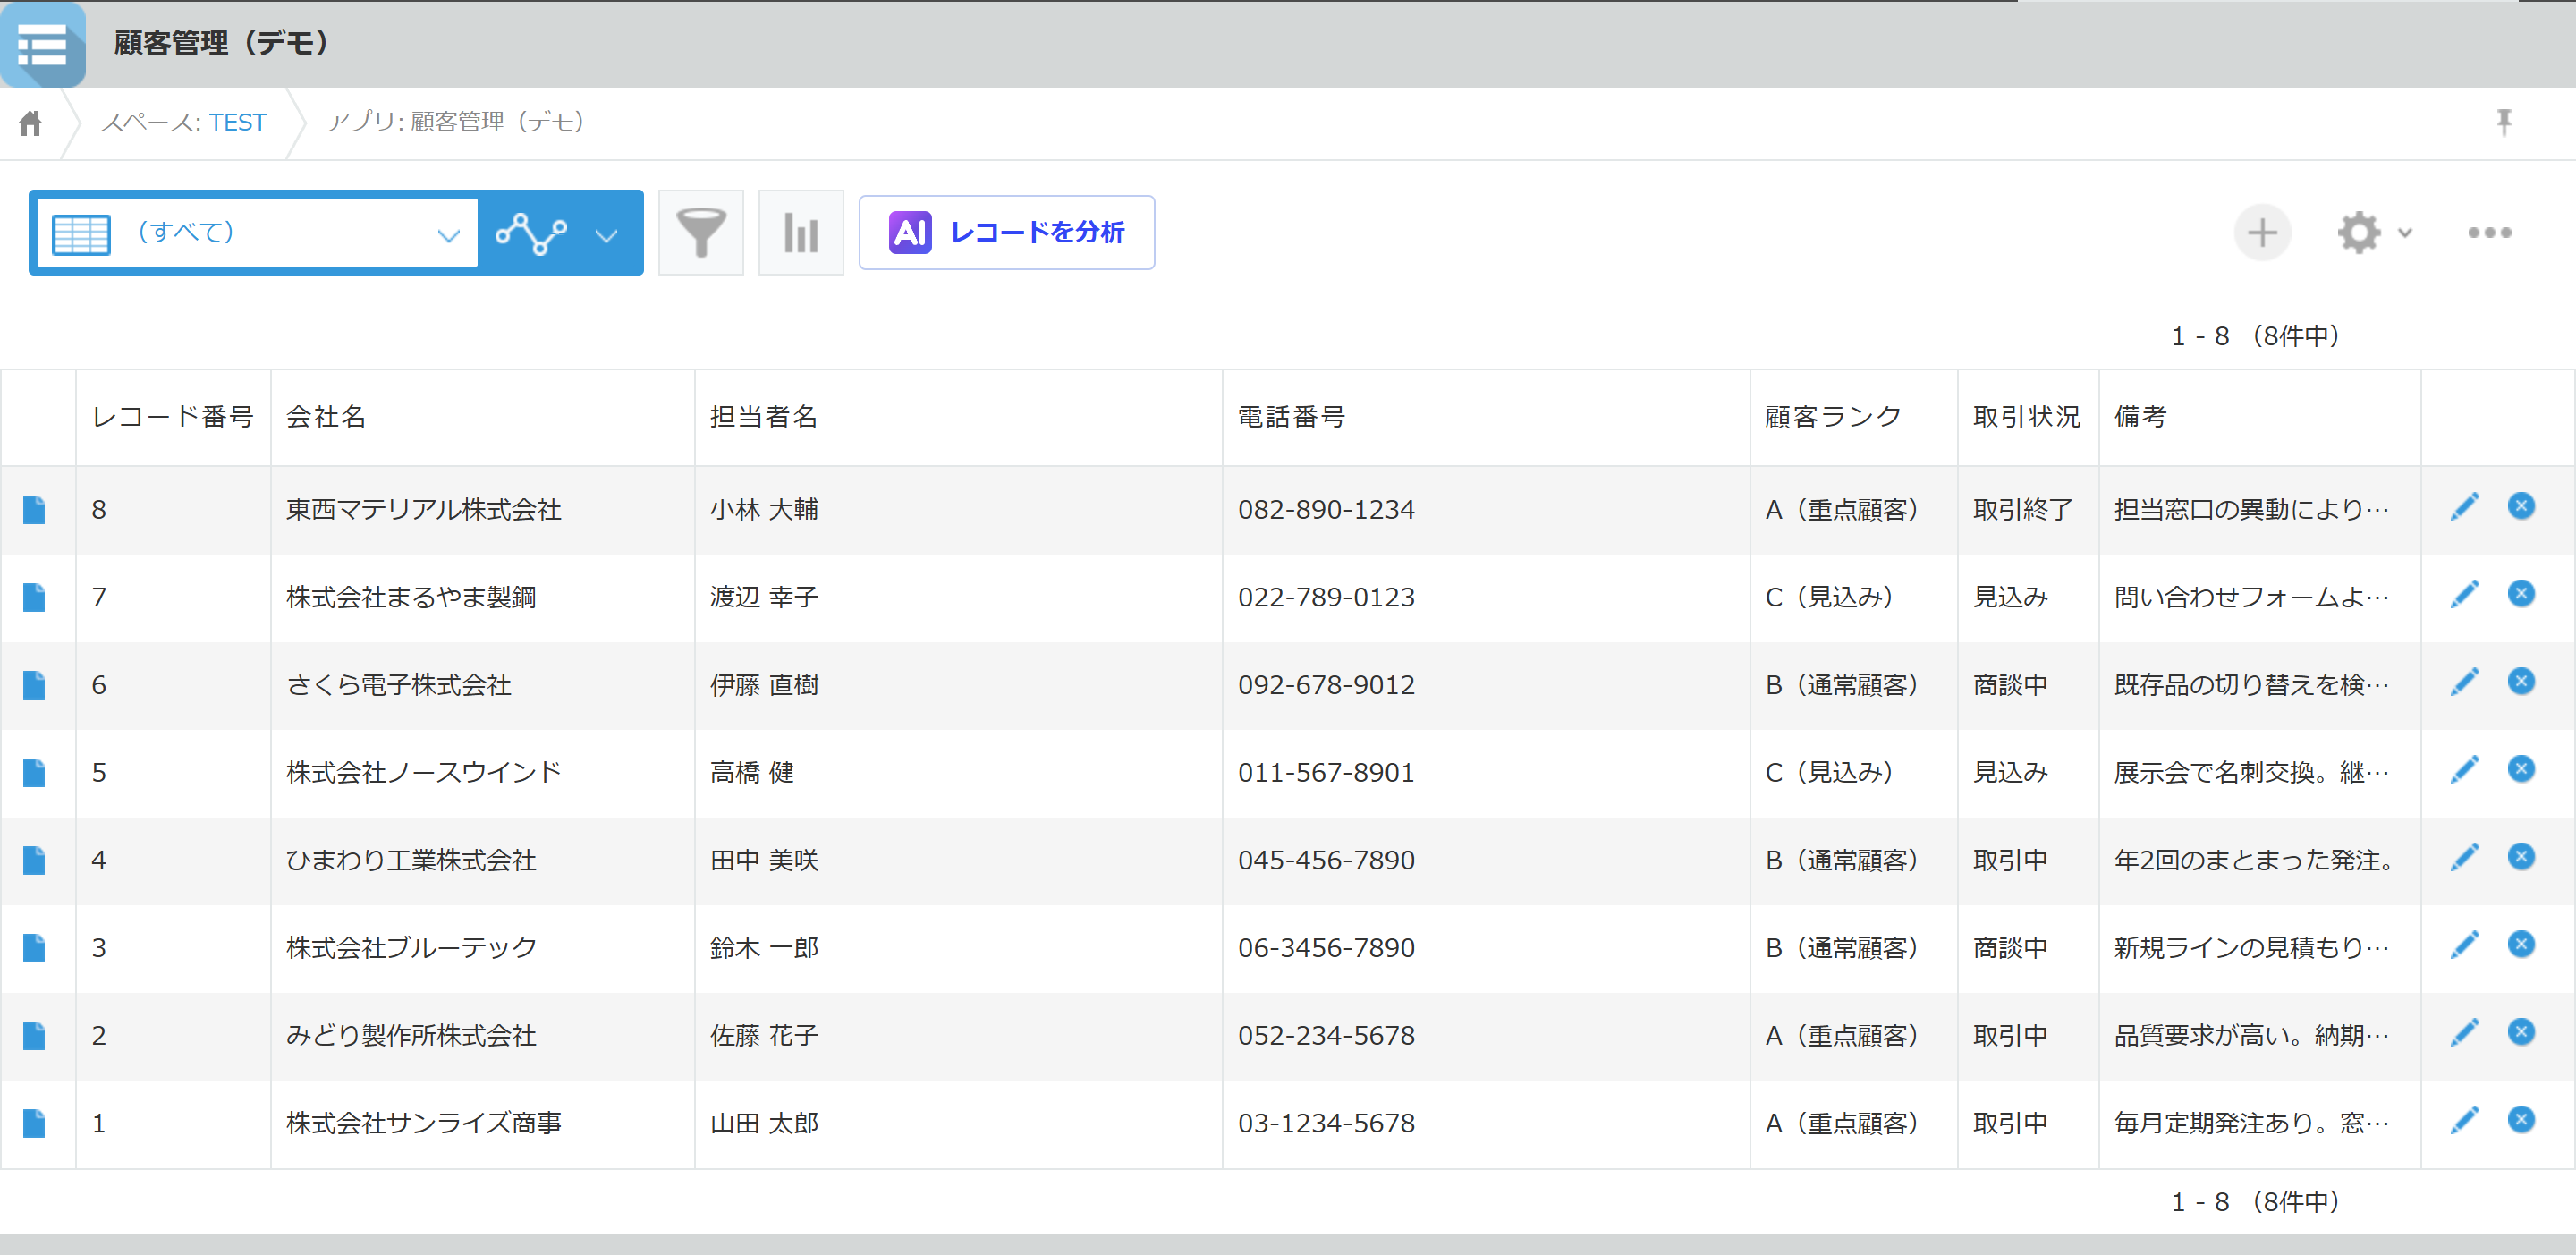Open record details for ひまわり工業株式会社
The height and width of the screenshot is (1255, 2576).
click(x=34, y=861)
